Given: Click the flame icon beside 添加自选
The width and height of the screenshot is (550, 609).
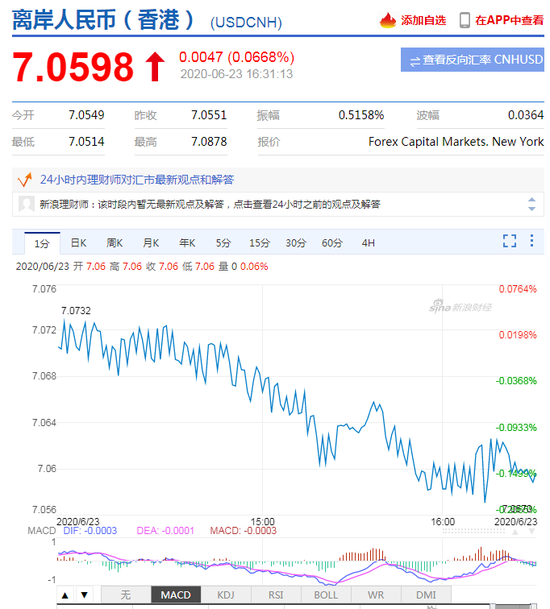Looking at the screenshot, I should 387,20.
